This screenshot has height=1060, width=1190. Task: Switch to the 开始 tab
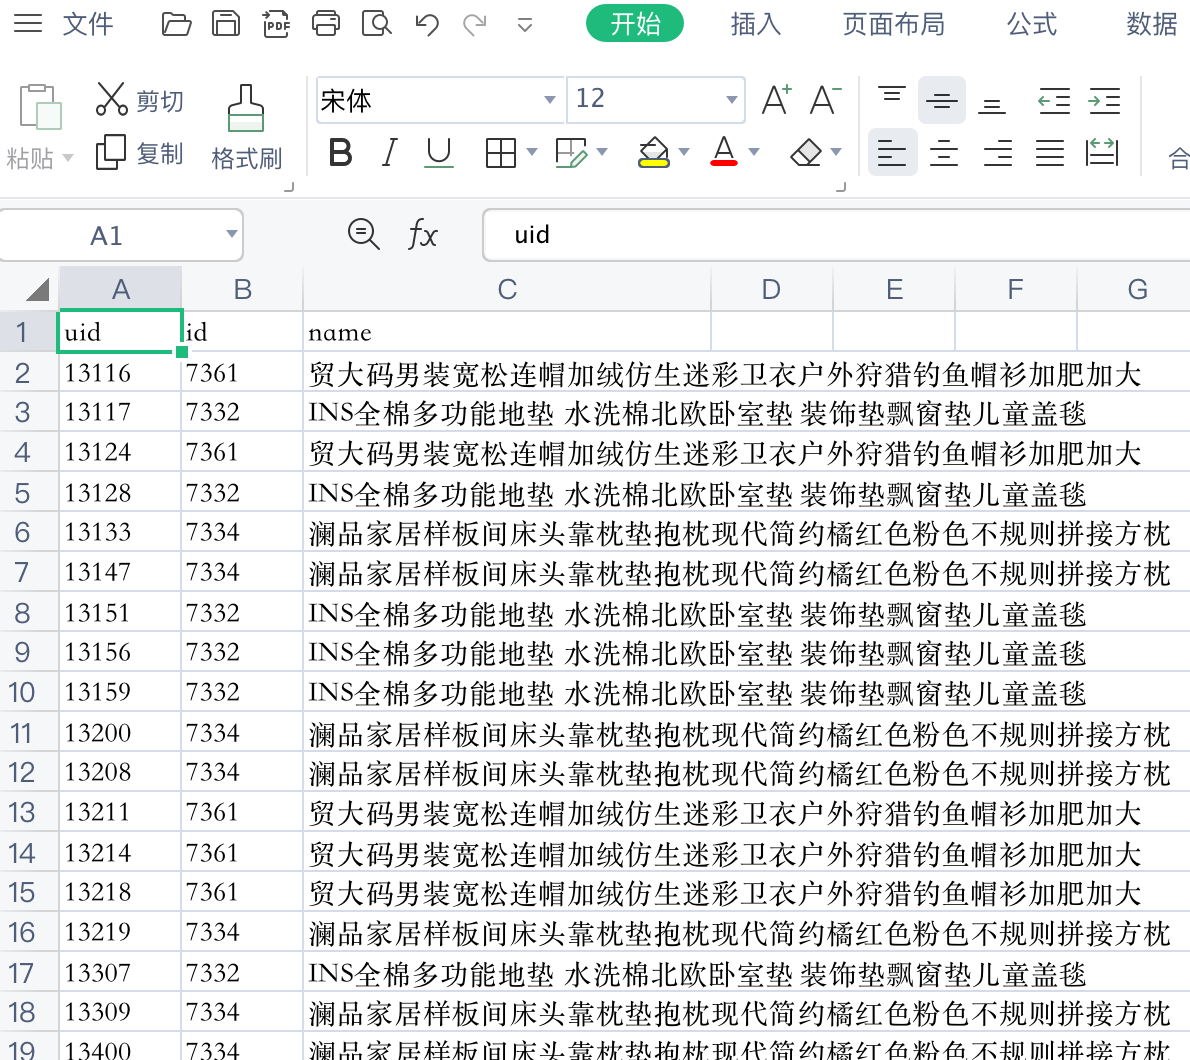[635, 24]
